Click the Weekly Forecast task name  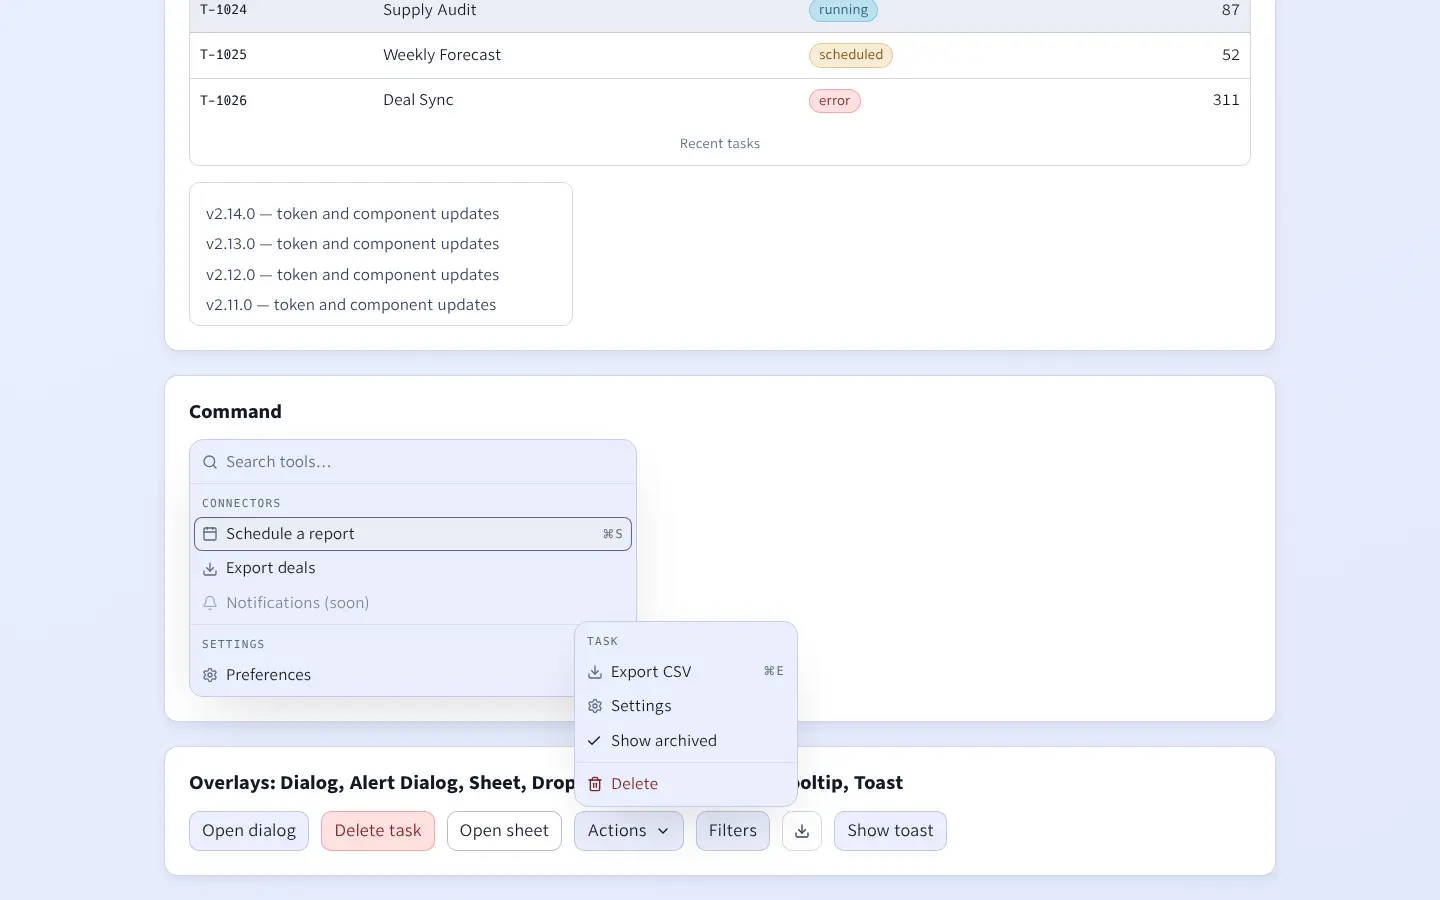click(x=442, y=55)
